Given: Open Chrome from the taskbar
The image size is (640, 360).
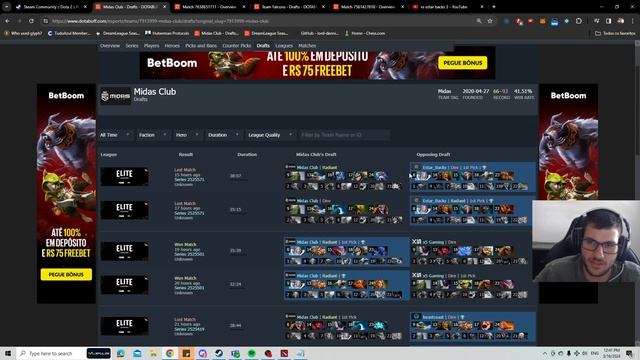Looking at the screenshot, I should coord(170,353).
